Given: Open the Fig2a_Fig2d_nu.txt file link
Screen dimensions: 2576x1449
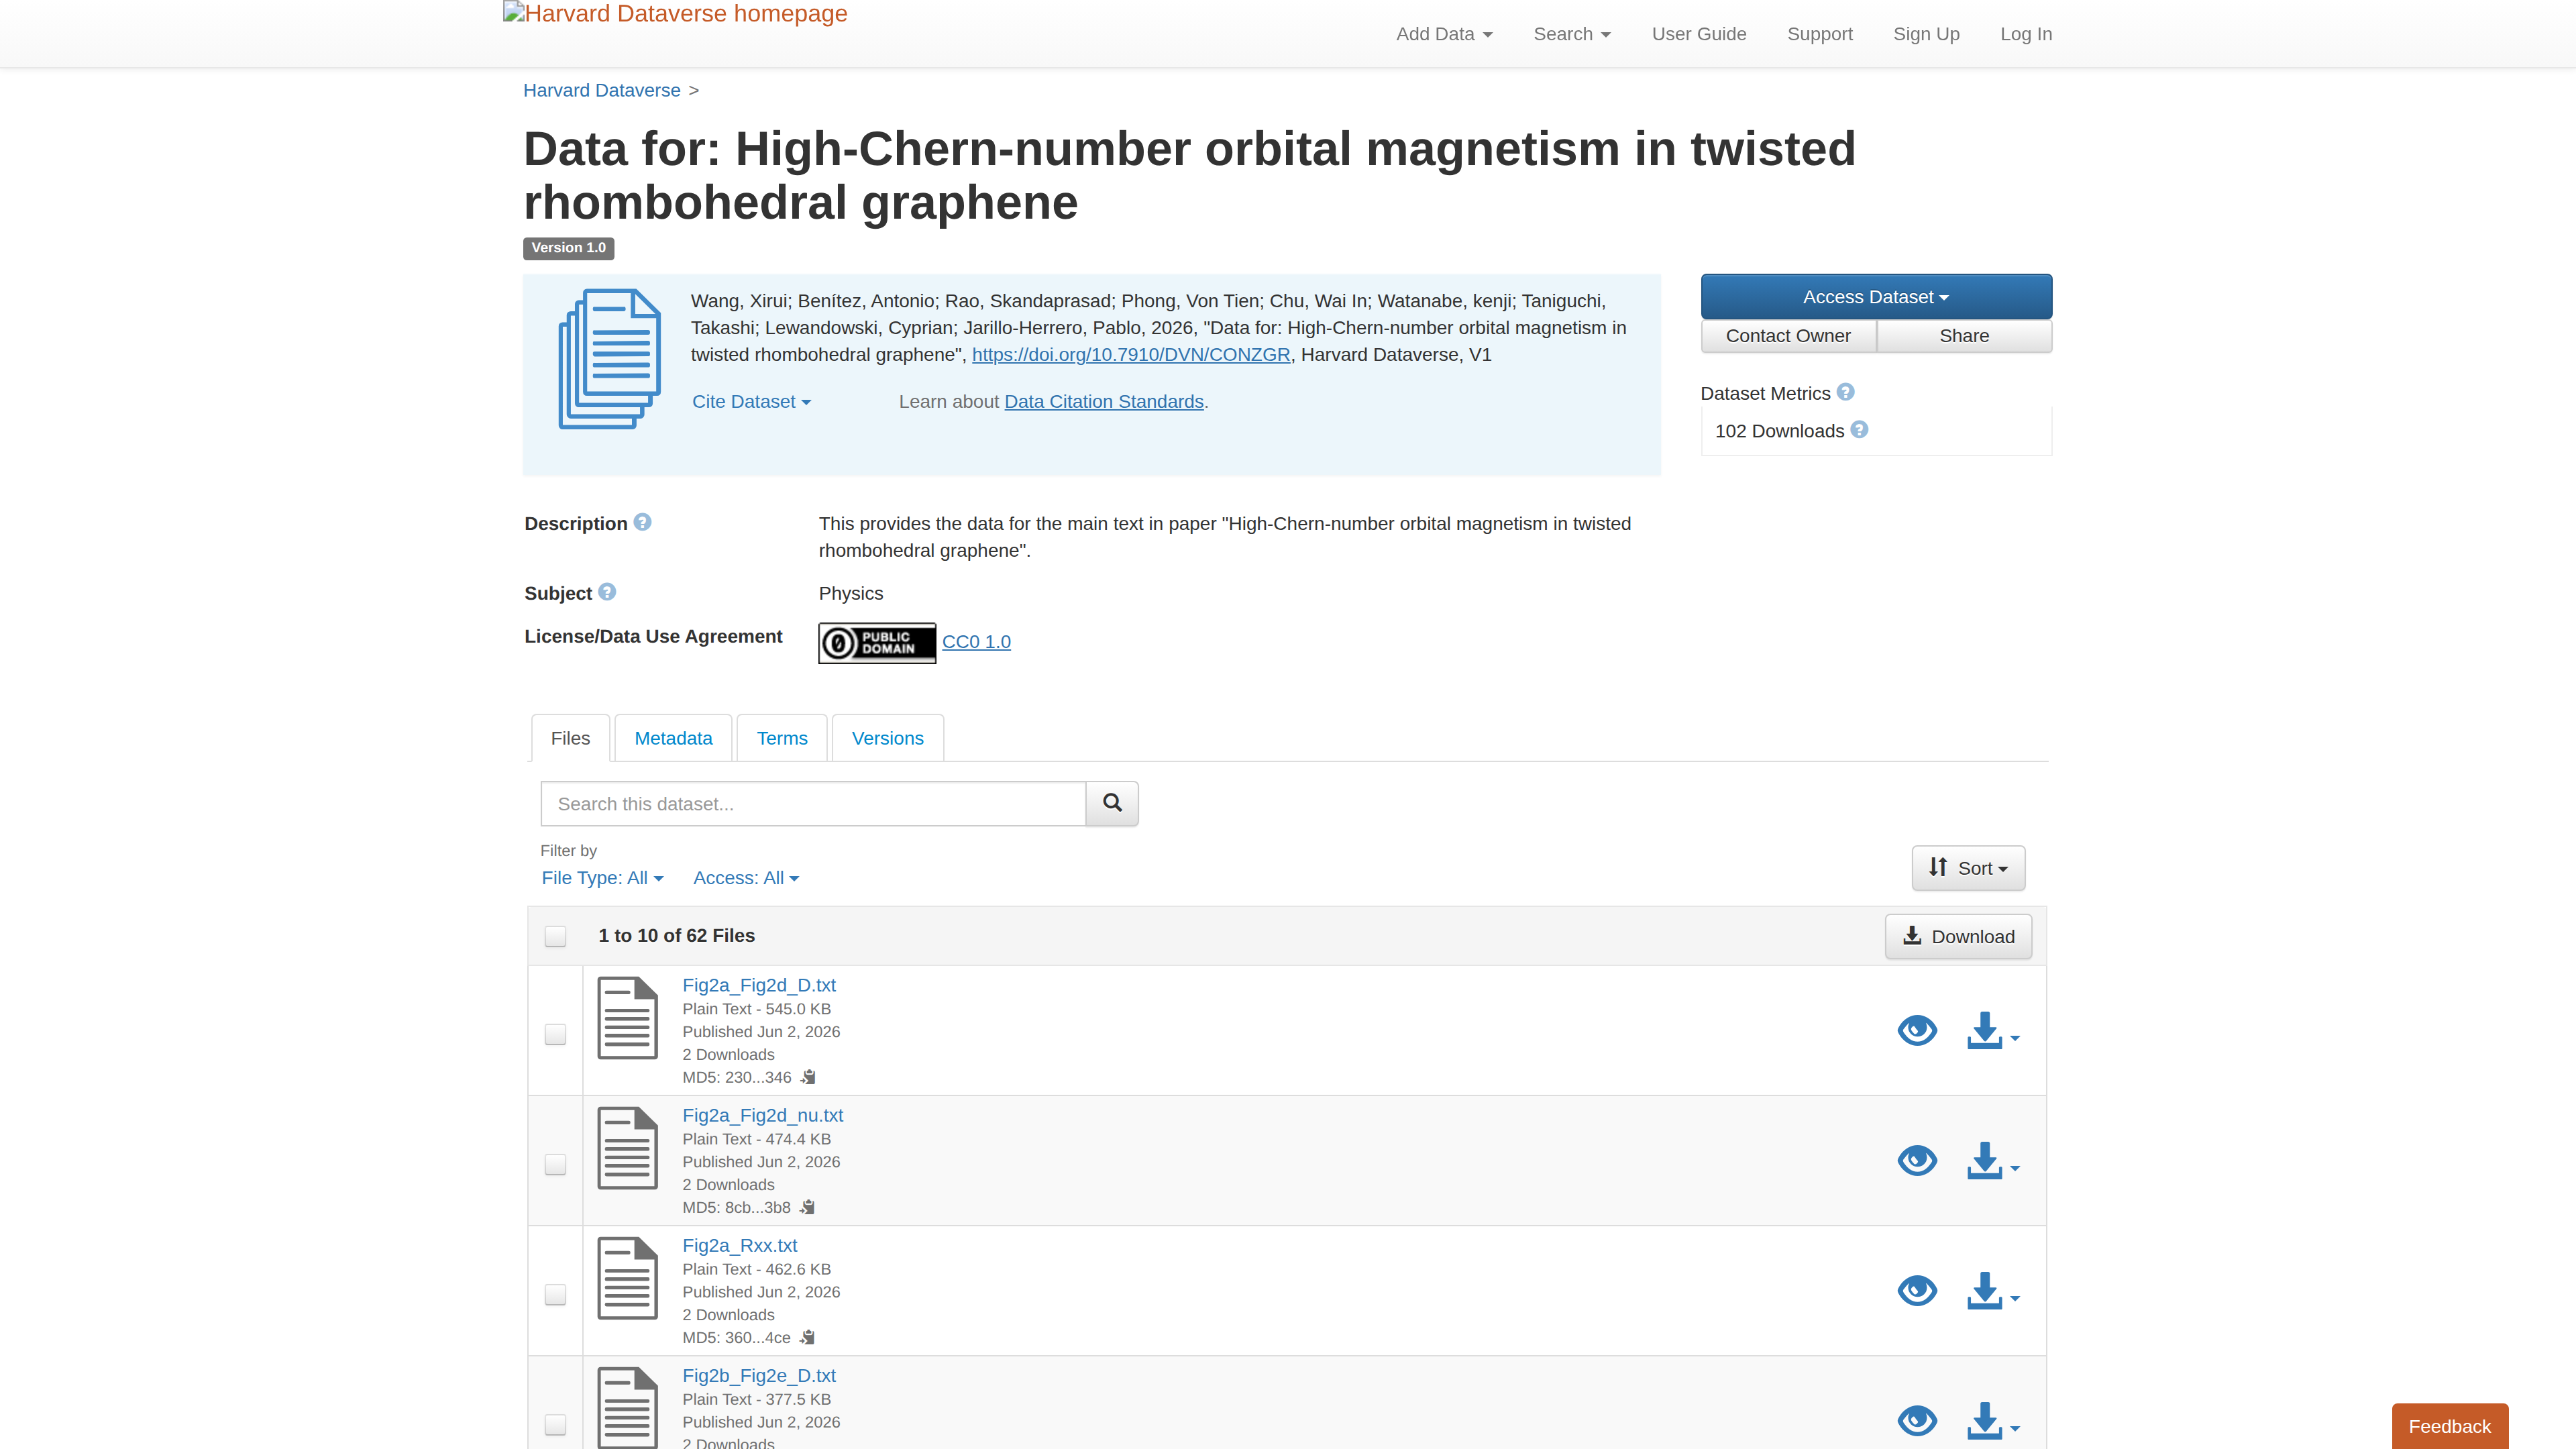Looking at the screenshot, I should click(x=763, y=1115).
